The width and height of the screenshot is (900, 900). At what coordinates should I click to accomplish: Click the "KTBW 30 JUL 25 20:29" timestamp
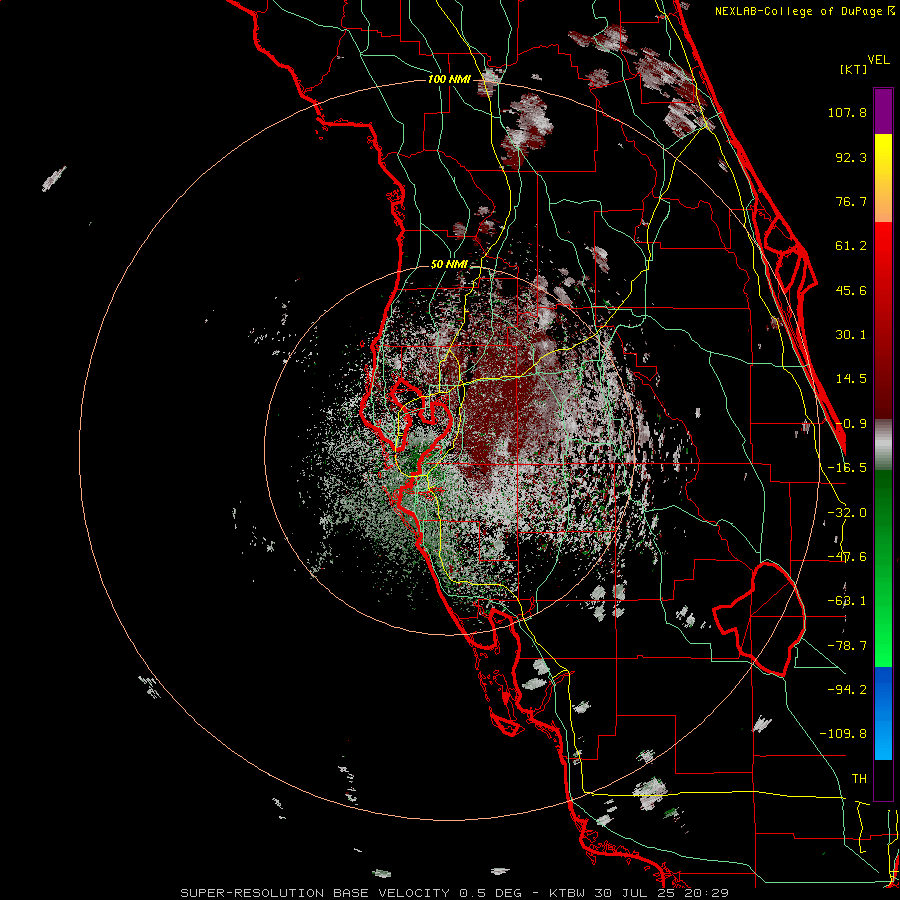coord(639,893)
